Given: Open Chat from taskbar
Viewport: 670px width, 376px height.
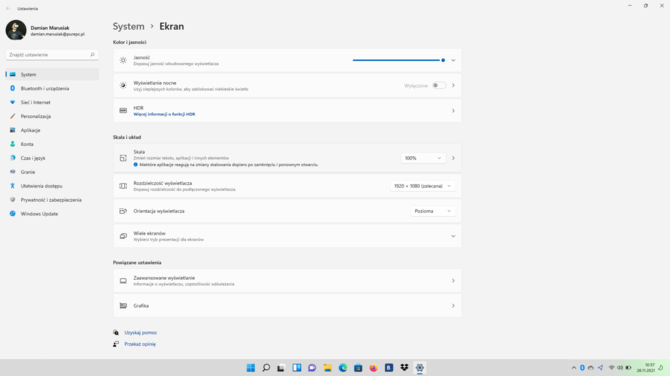Looking at the screenshot, I should 312,367.
